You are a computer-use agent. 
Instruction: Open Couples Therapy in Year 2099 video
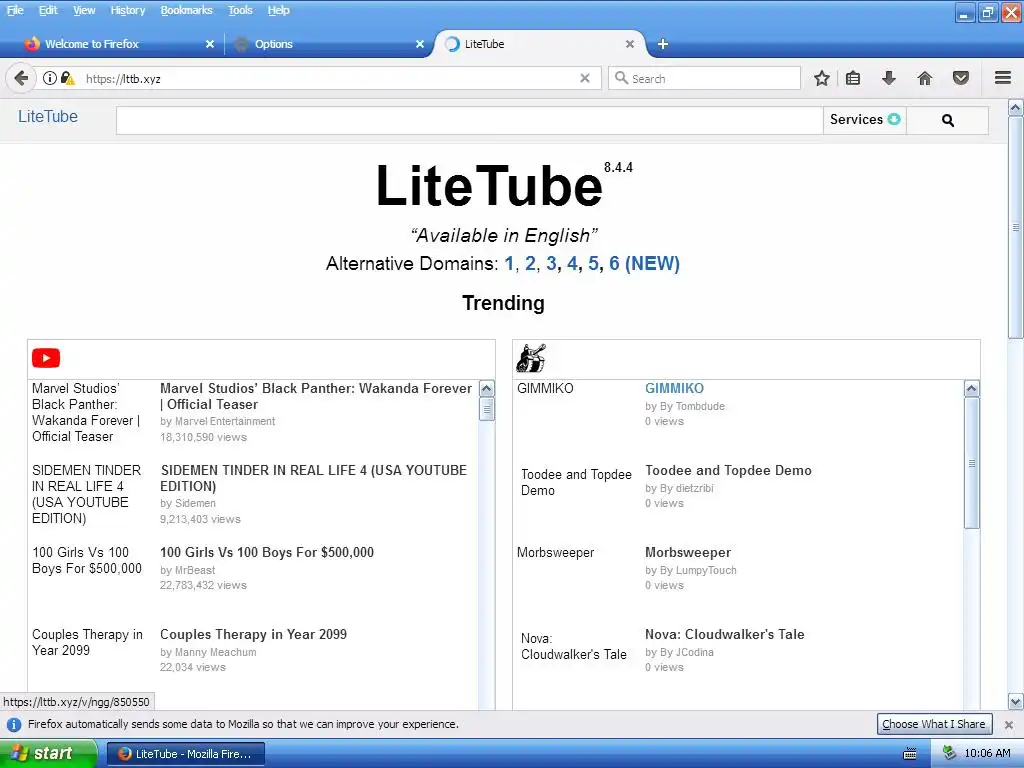pyautogui.click(x=253, y=634)
